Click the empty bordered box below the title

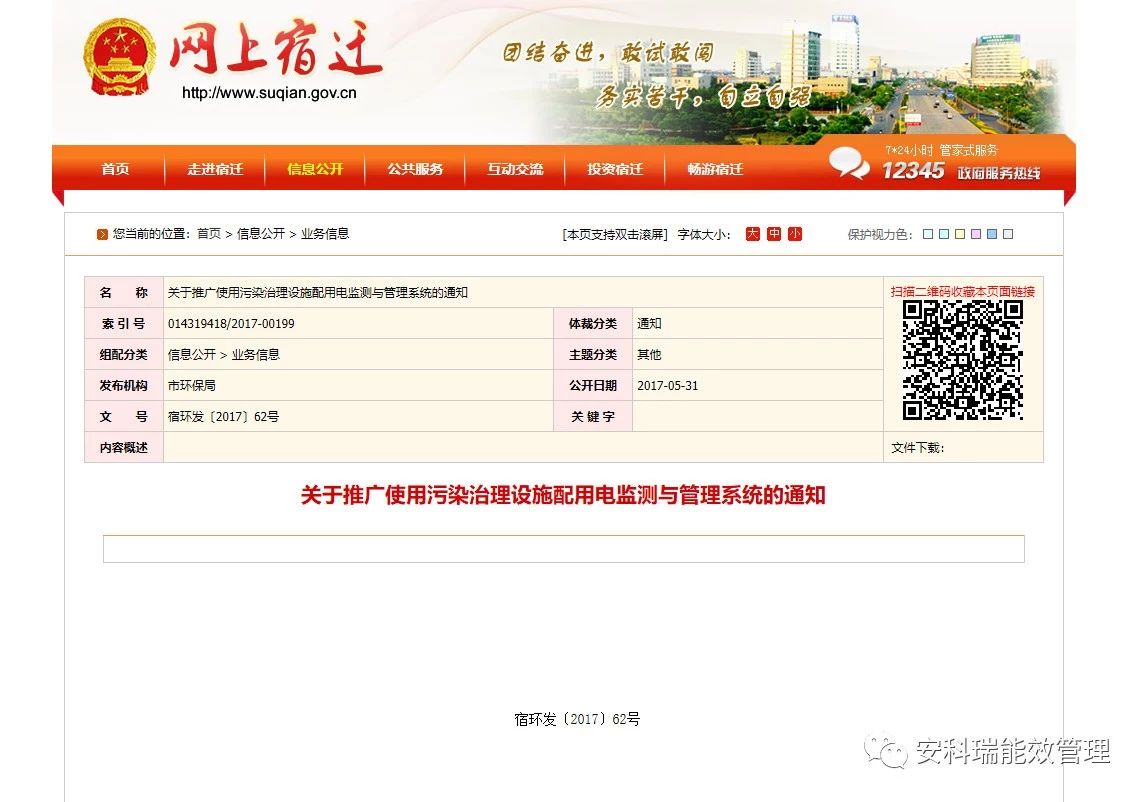tap(564, 549)
